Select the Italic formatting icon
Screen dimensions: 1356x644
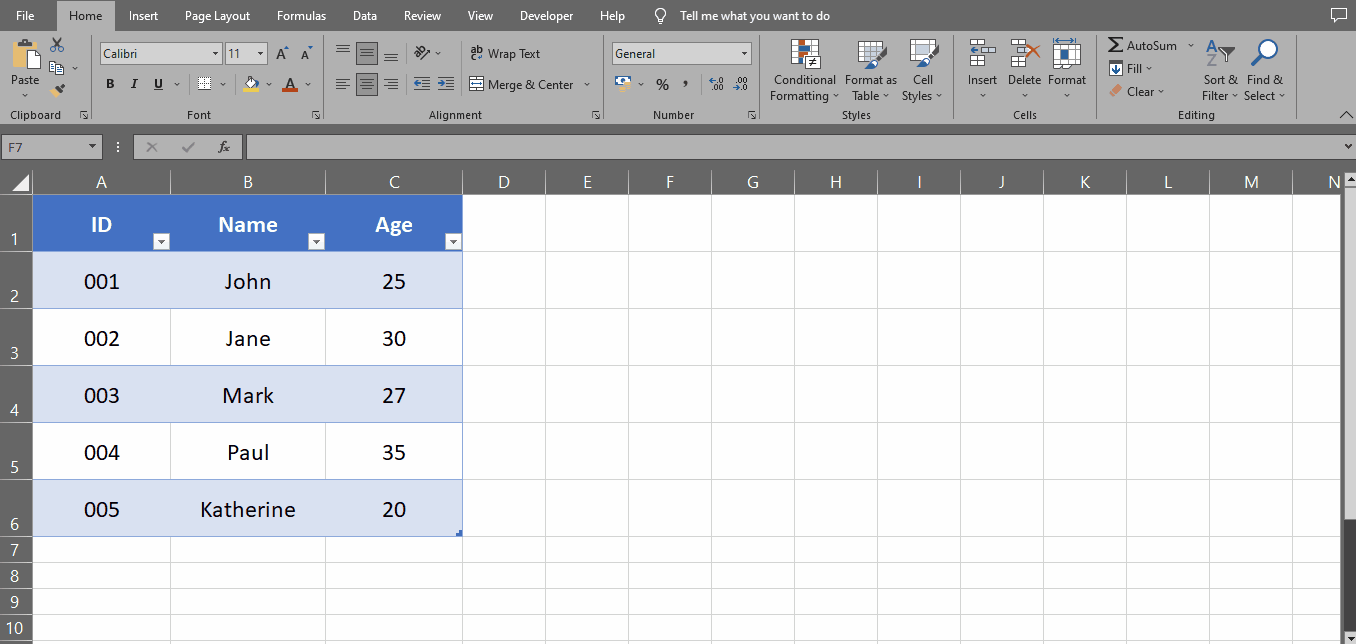(133, 84)
